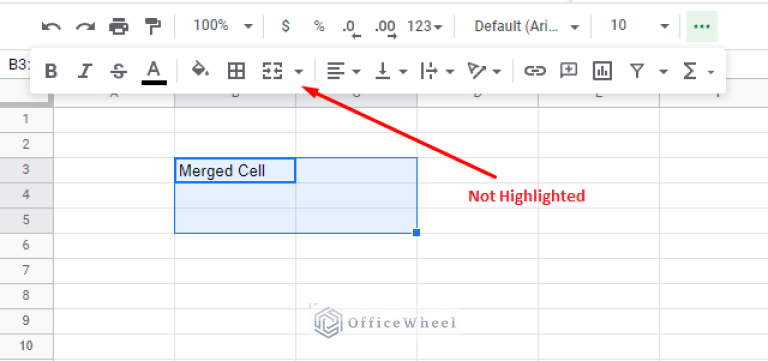The height and width of the screenshot is (361, 768).
Task: Click the Merge cells button
Action: pyautogui.click(x=272, y=72)
